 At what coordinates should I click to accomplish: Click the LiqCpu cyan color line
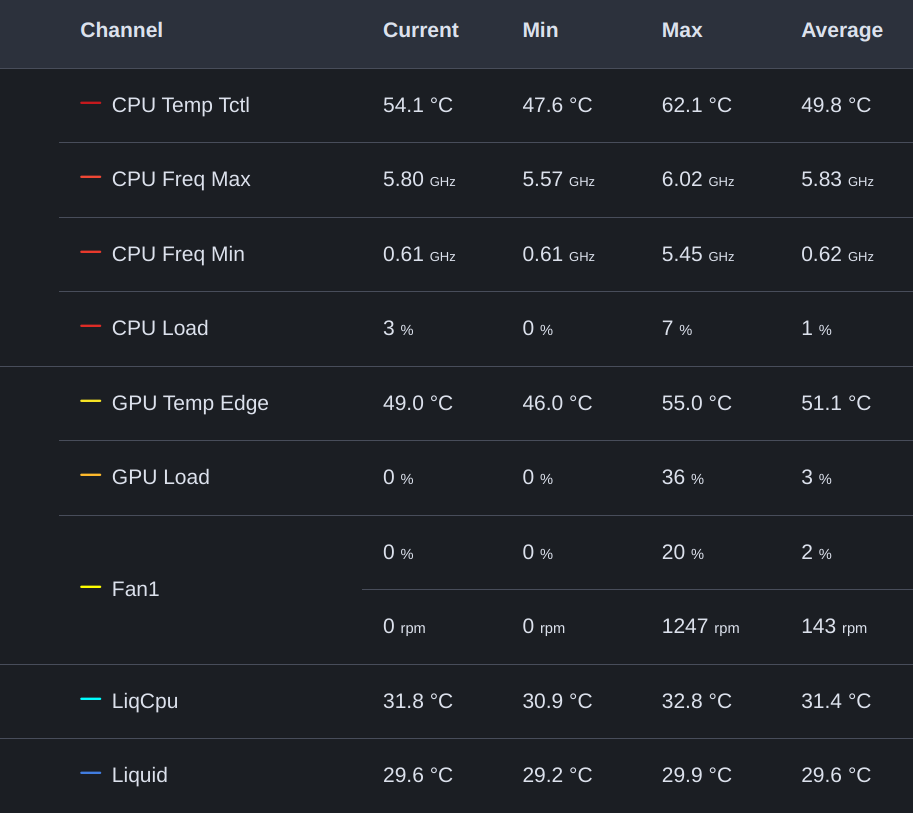click(x=90, y=699)
